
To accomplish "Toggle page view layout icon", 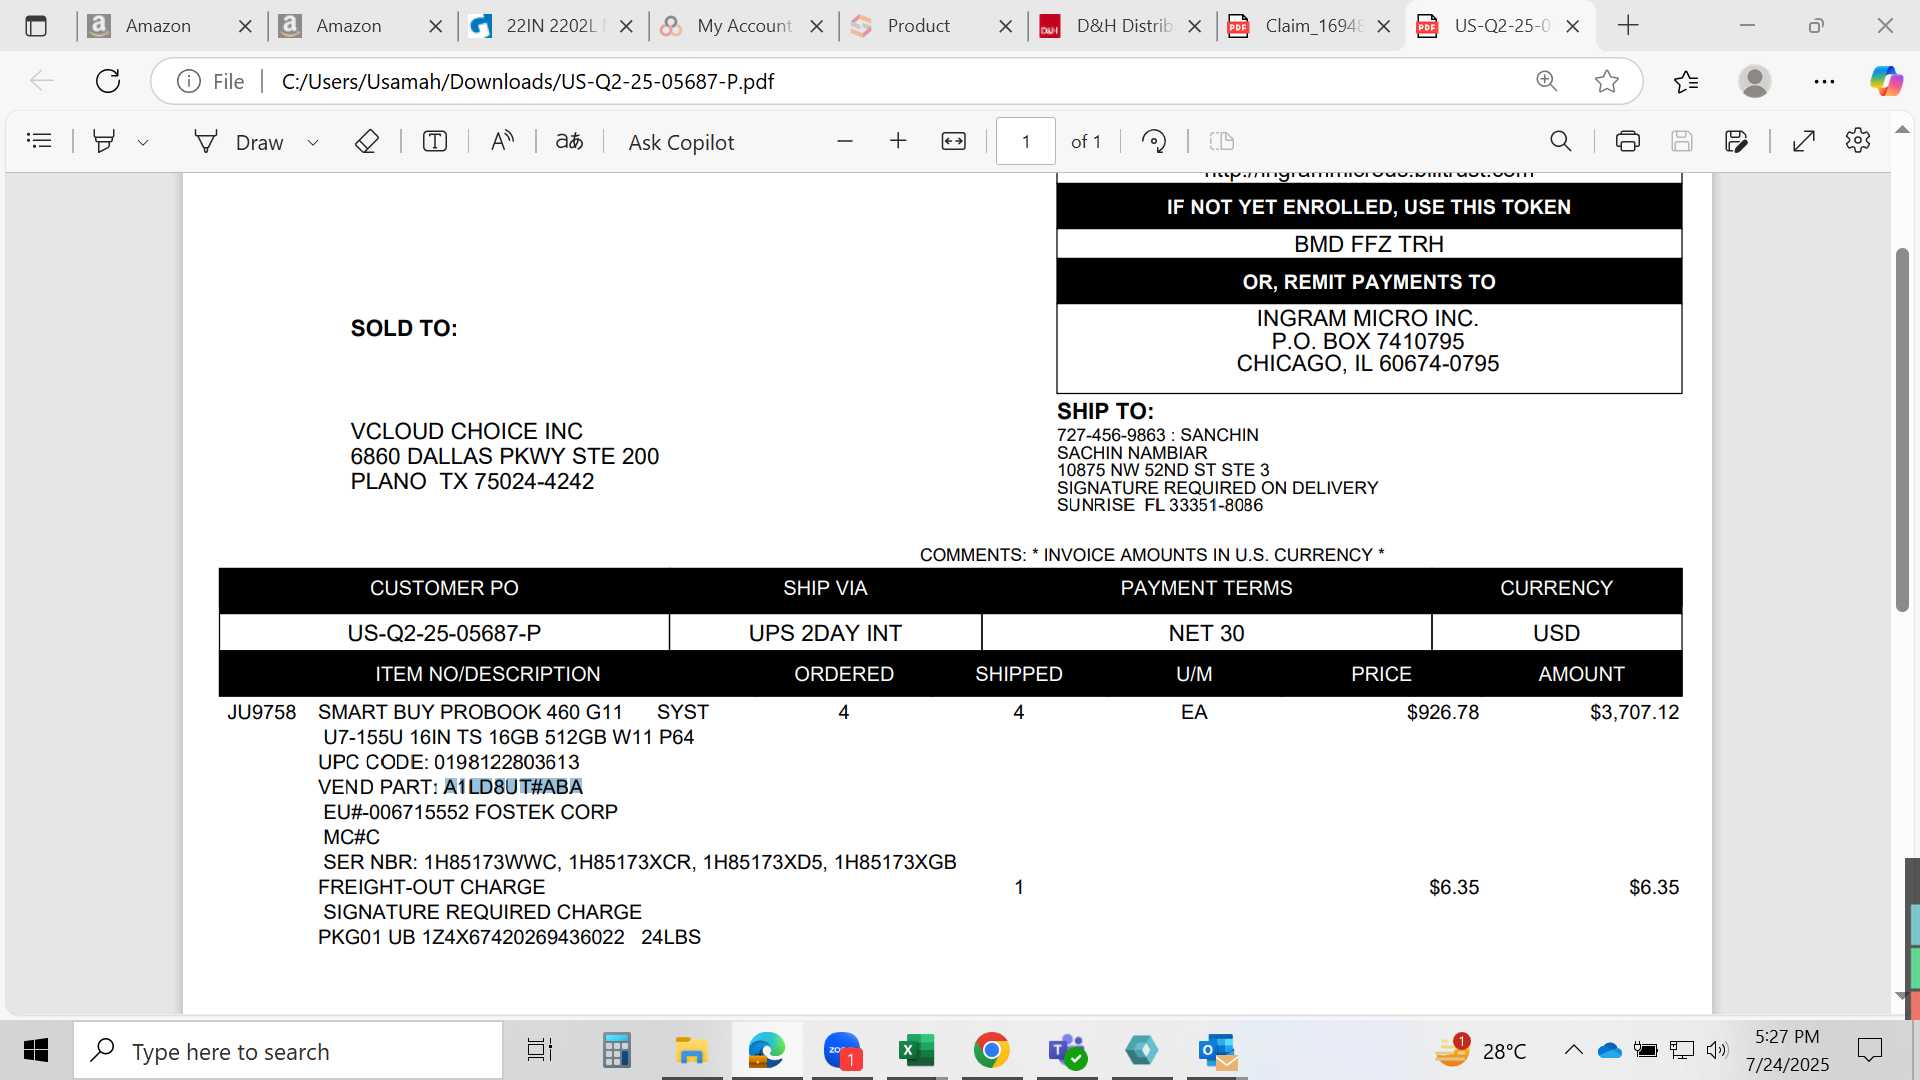I will [x=1222, y=141].
